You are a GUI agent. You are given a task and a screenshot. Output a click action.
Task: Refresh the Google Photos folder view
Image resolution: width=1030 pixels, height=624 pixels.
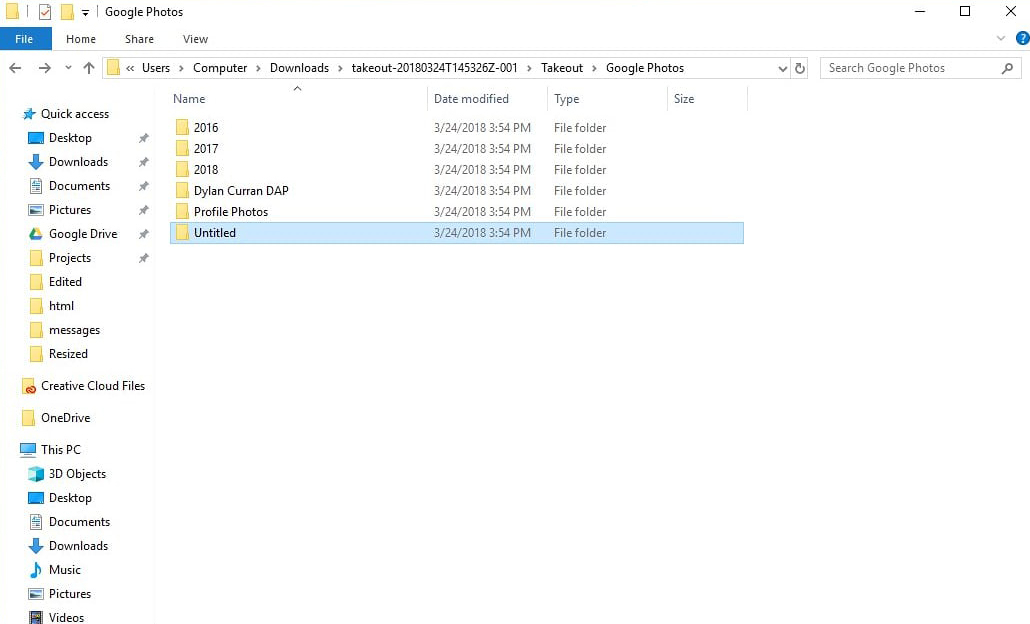pos(799,68)
